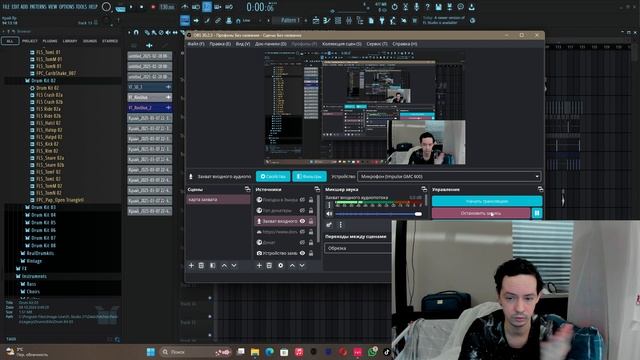Image resolution: width=640 pixels, height=360 pixels.
Task: Pop out the Источники dock panel
Action: [317, 189]
